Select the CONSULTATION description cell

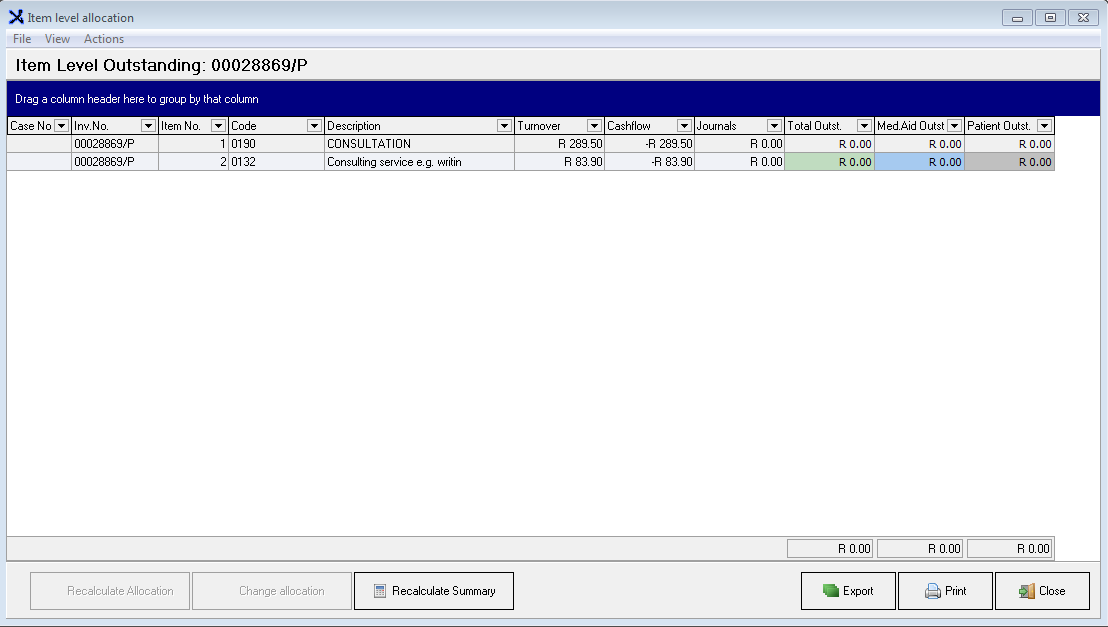click(x=419, y=144)
